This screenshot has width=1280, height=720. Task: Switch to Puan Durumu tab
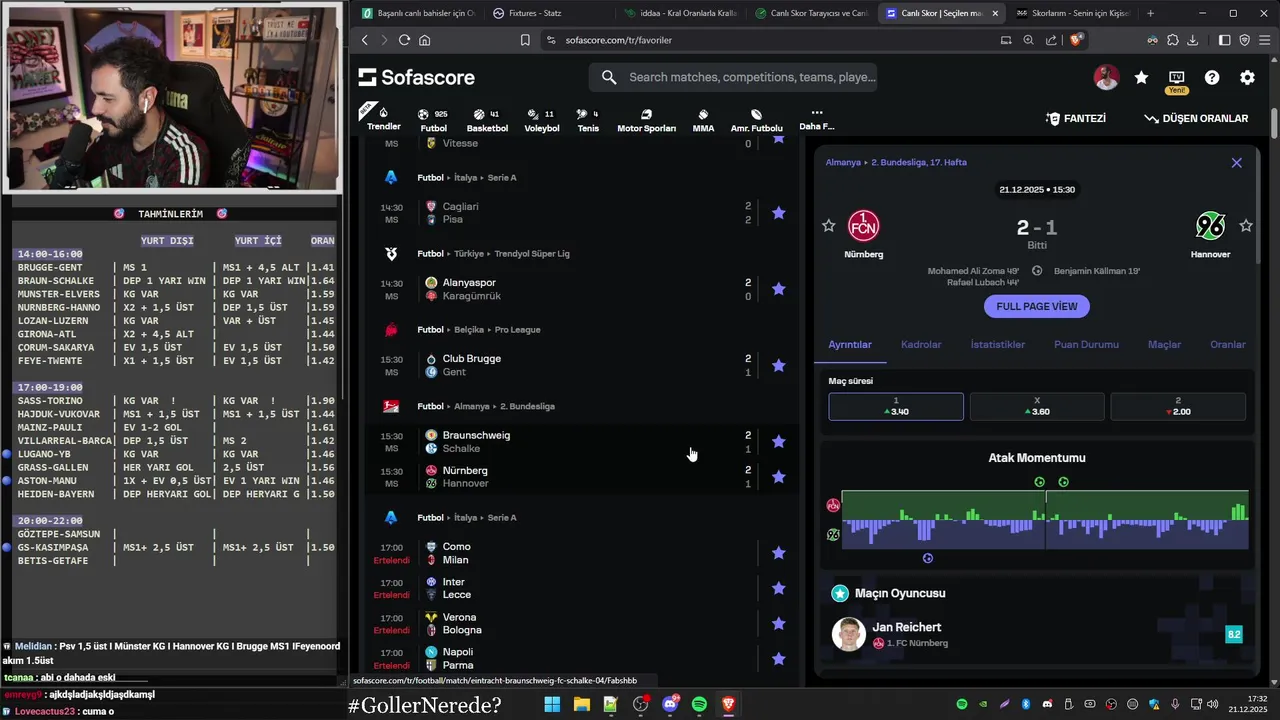click(1086, 344)
